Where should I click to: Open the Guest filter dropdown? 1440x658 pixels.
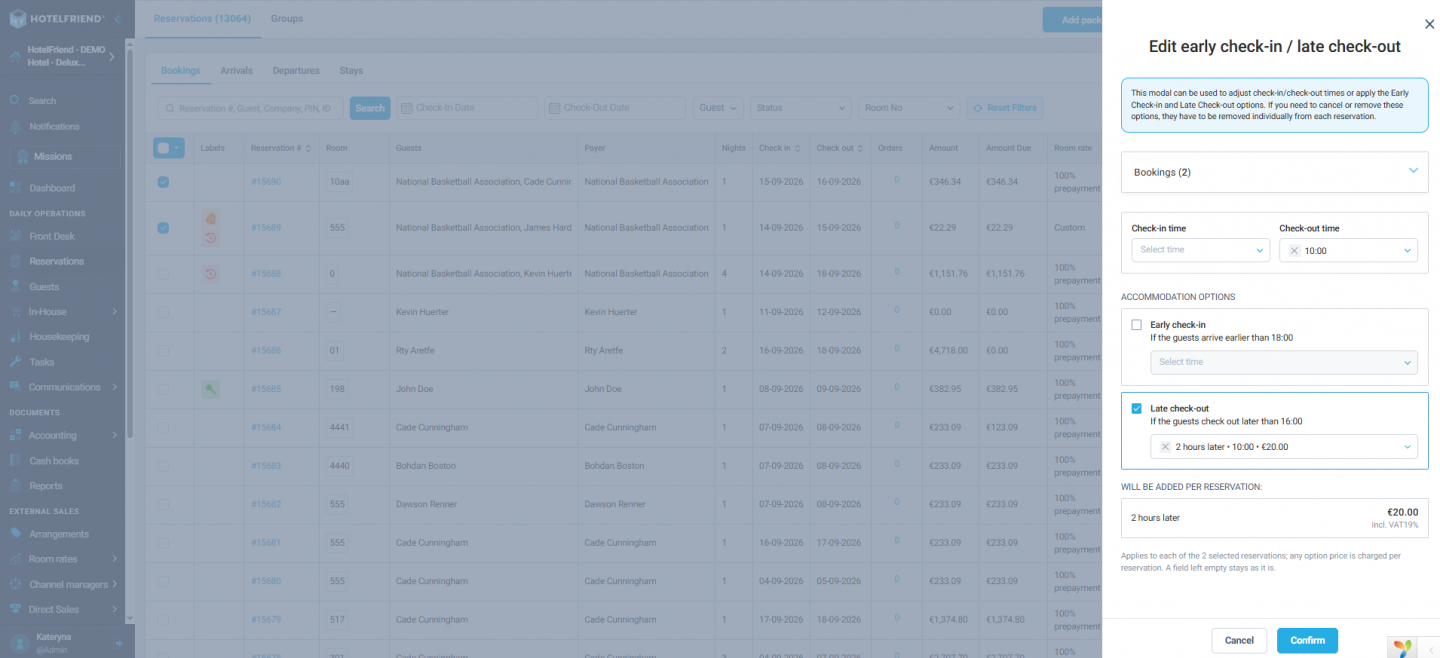(x=718, y=108)
